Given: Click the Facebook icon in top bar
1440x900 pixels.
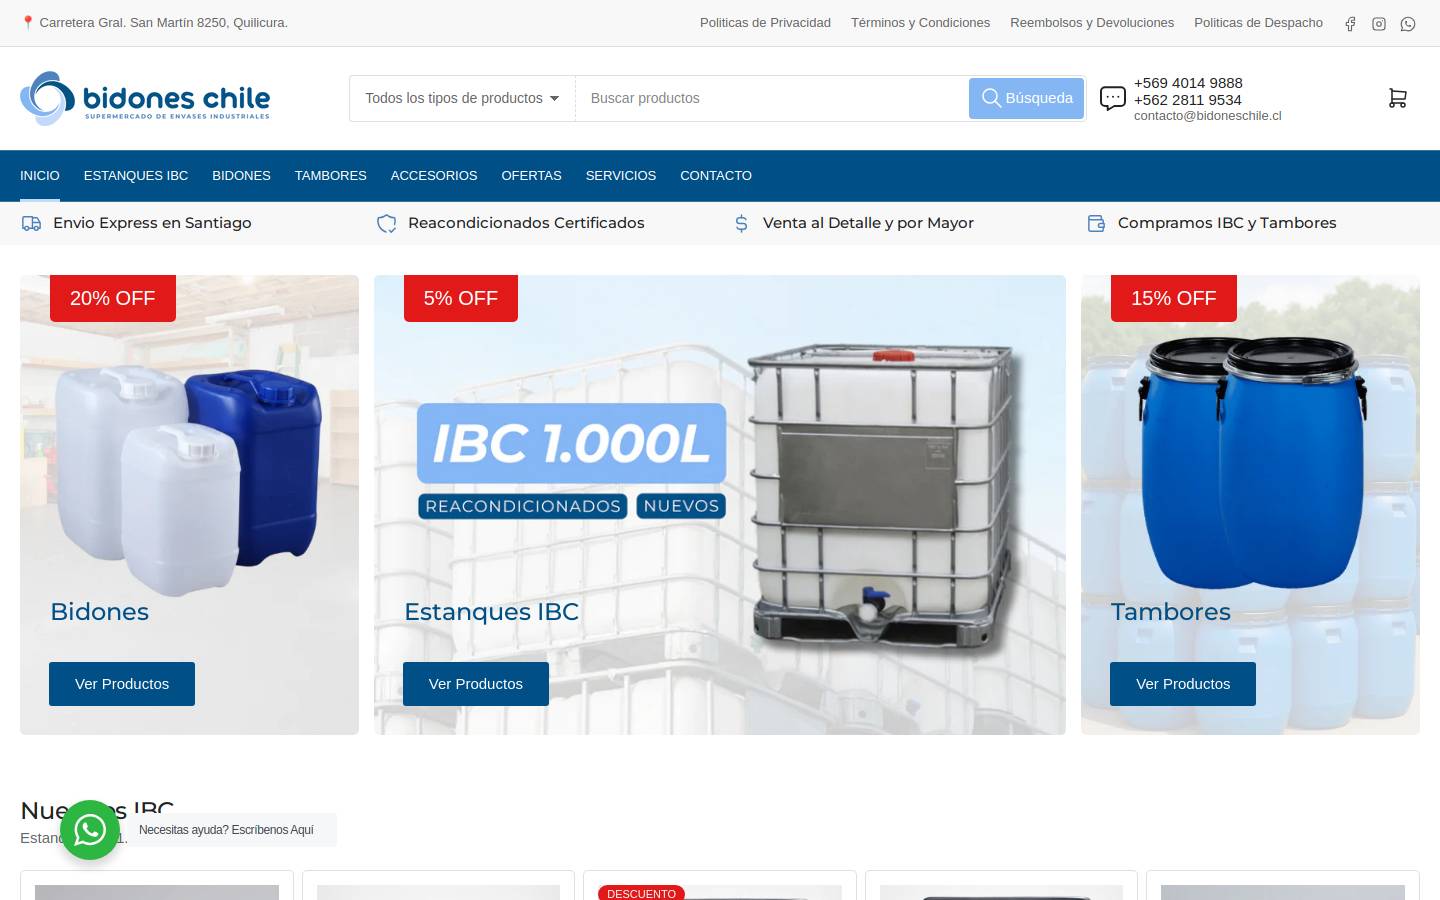Looking at the screenshot, I should tap(1350, 24).
